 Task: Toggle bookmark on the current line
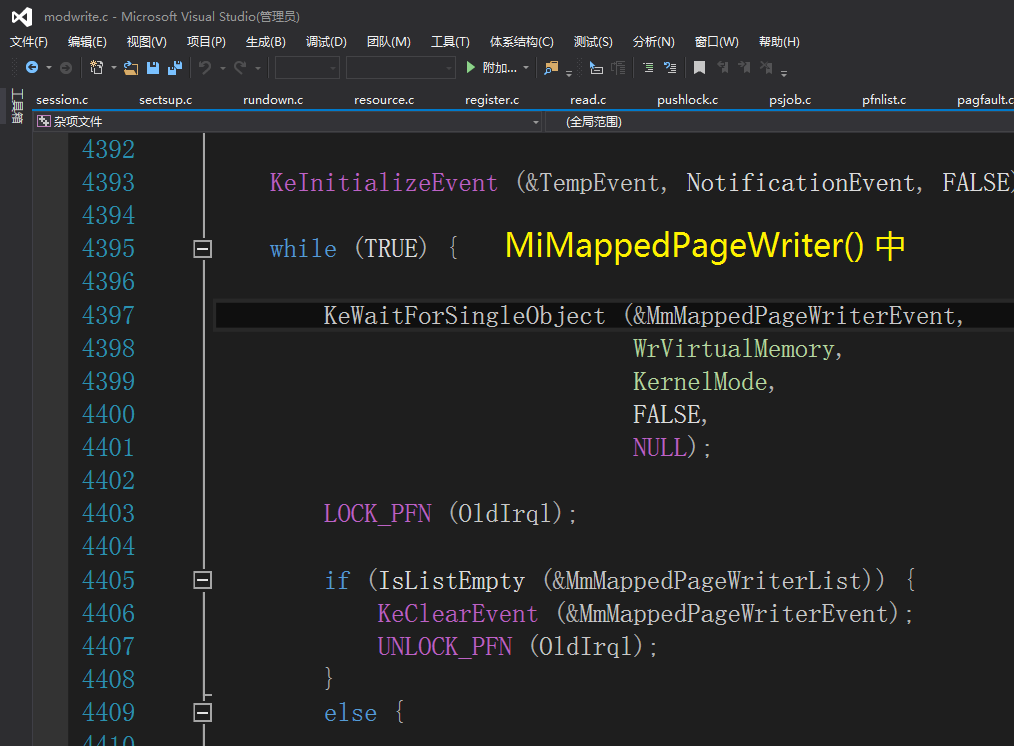coord(699,68)
